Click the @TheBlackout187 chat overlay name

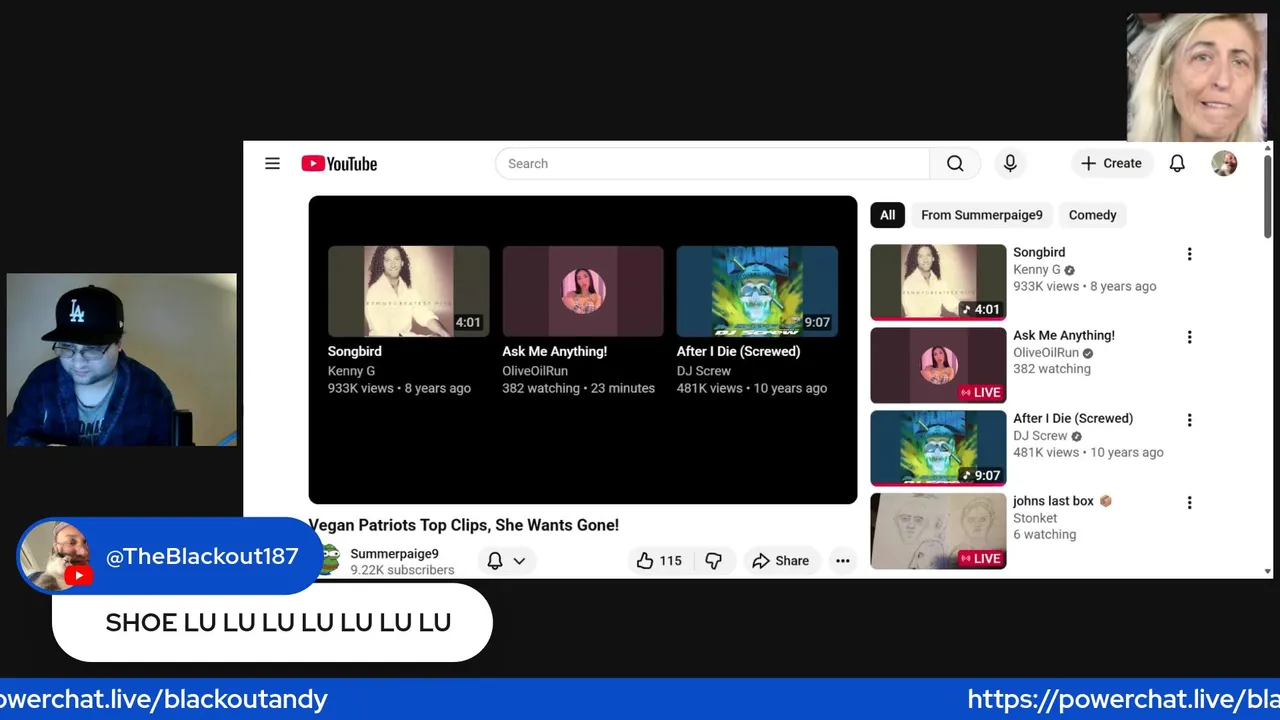(x=202, y=557)
